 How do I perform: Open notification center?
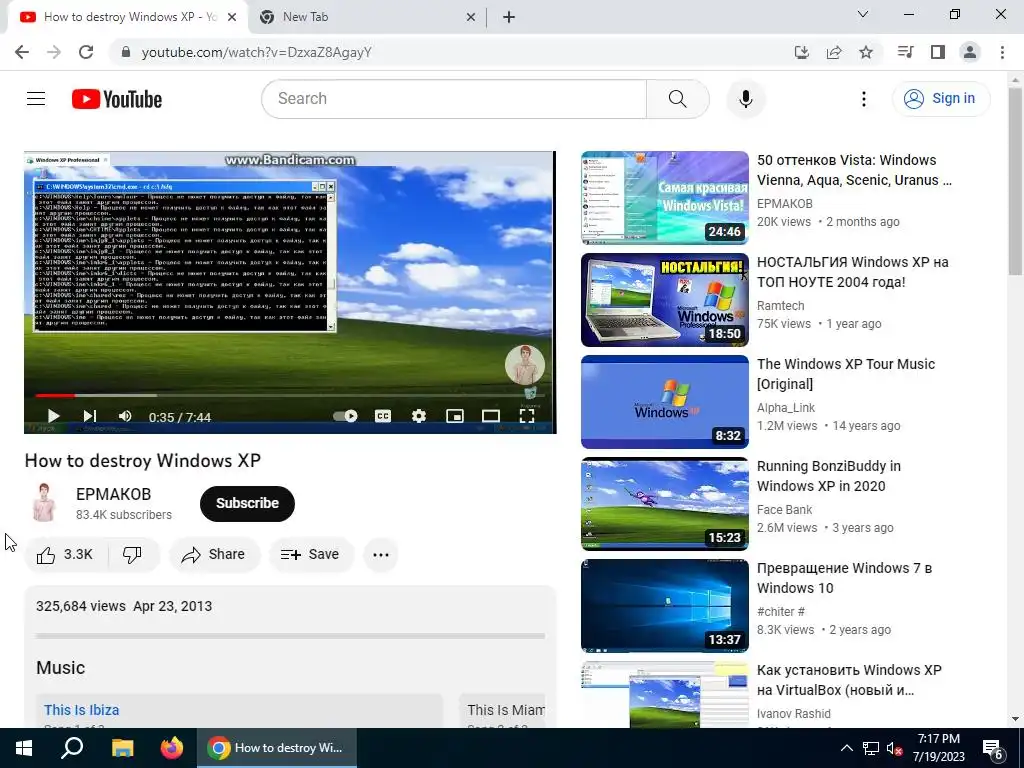pos(993,749)
